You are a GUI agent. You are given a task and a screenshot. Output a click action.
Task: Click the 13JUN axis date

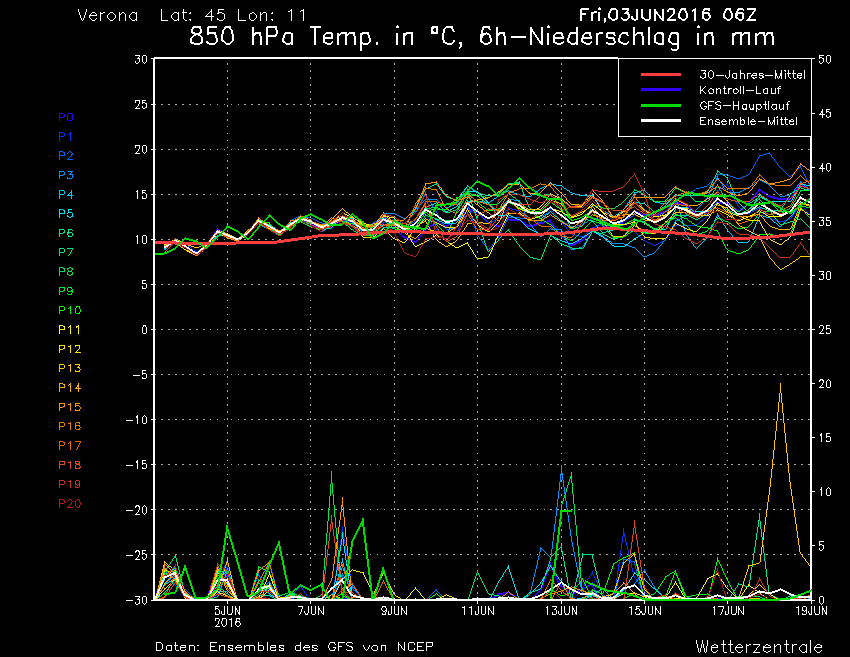tap(561, 611)
